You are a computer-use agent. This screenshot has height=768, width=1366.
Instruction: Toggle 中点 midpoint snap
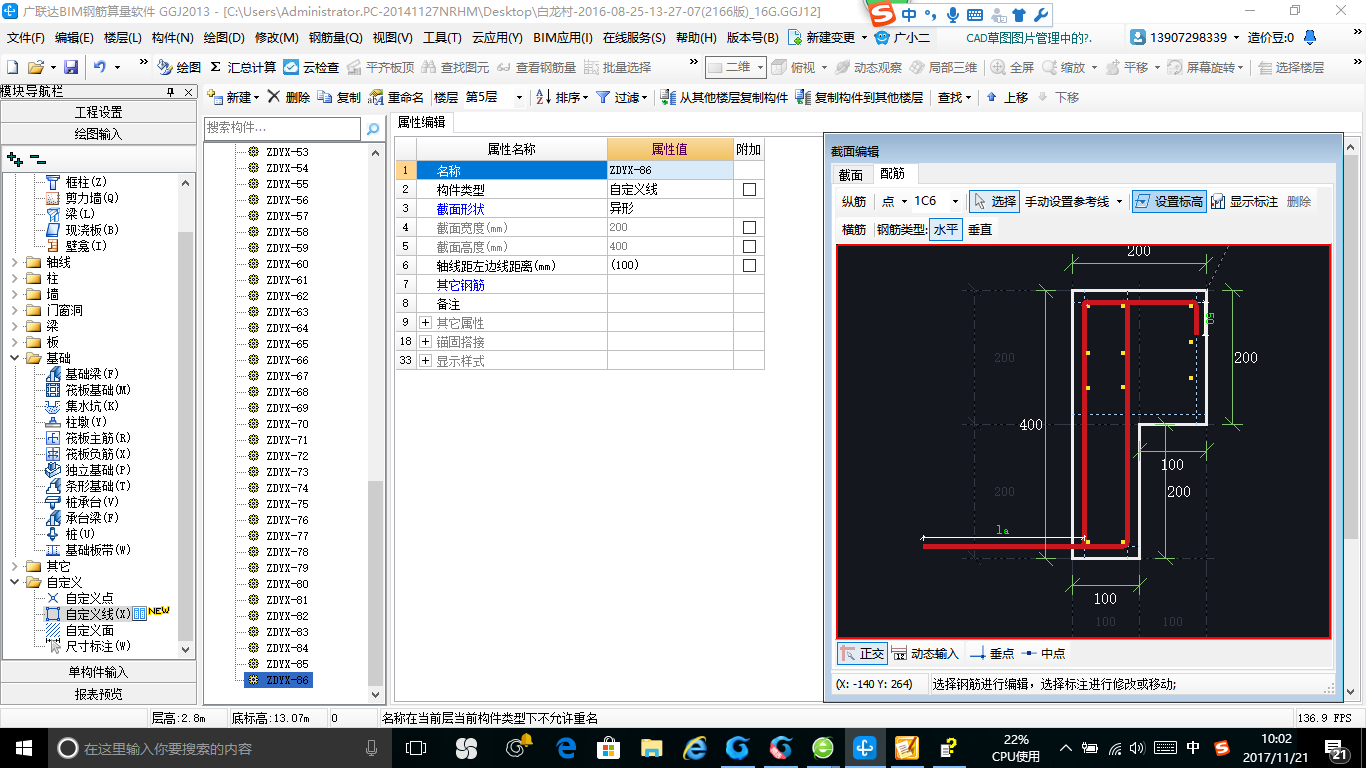pyautogui.click(x=1043, y=653)
